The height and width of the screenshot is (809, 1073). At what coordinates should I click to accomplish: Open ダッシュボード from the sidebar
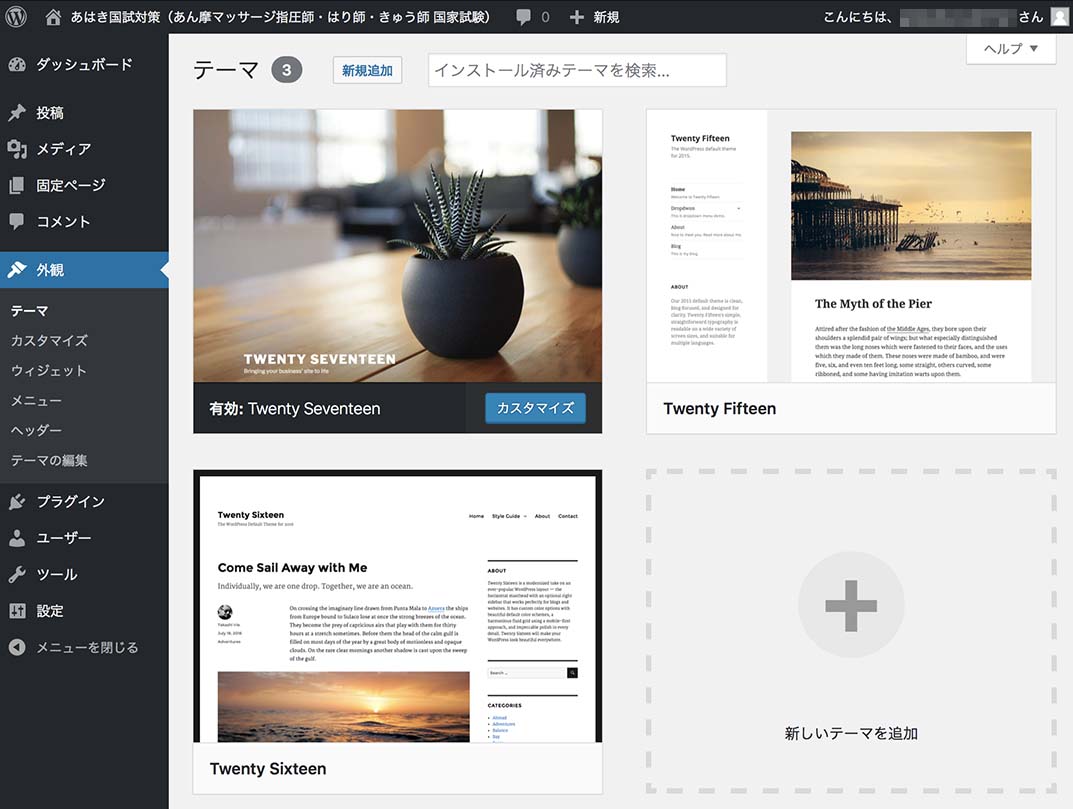pyautogui.click(x=84, y=64)
